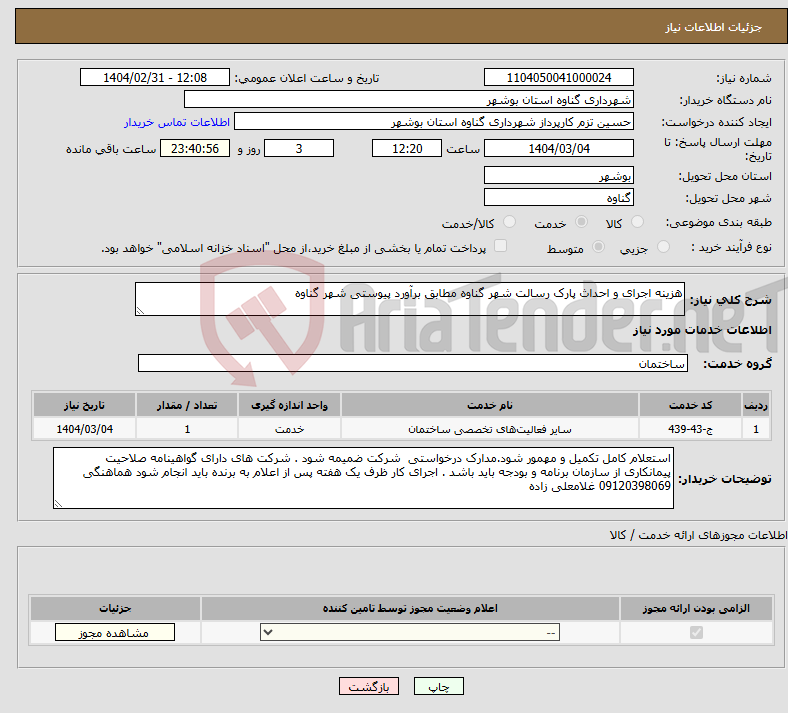Select the خدمت radio button

pyautogui.click(x=581, y=222)
